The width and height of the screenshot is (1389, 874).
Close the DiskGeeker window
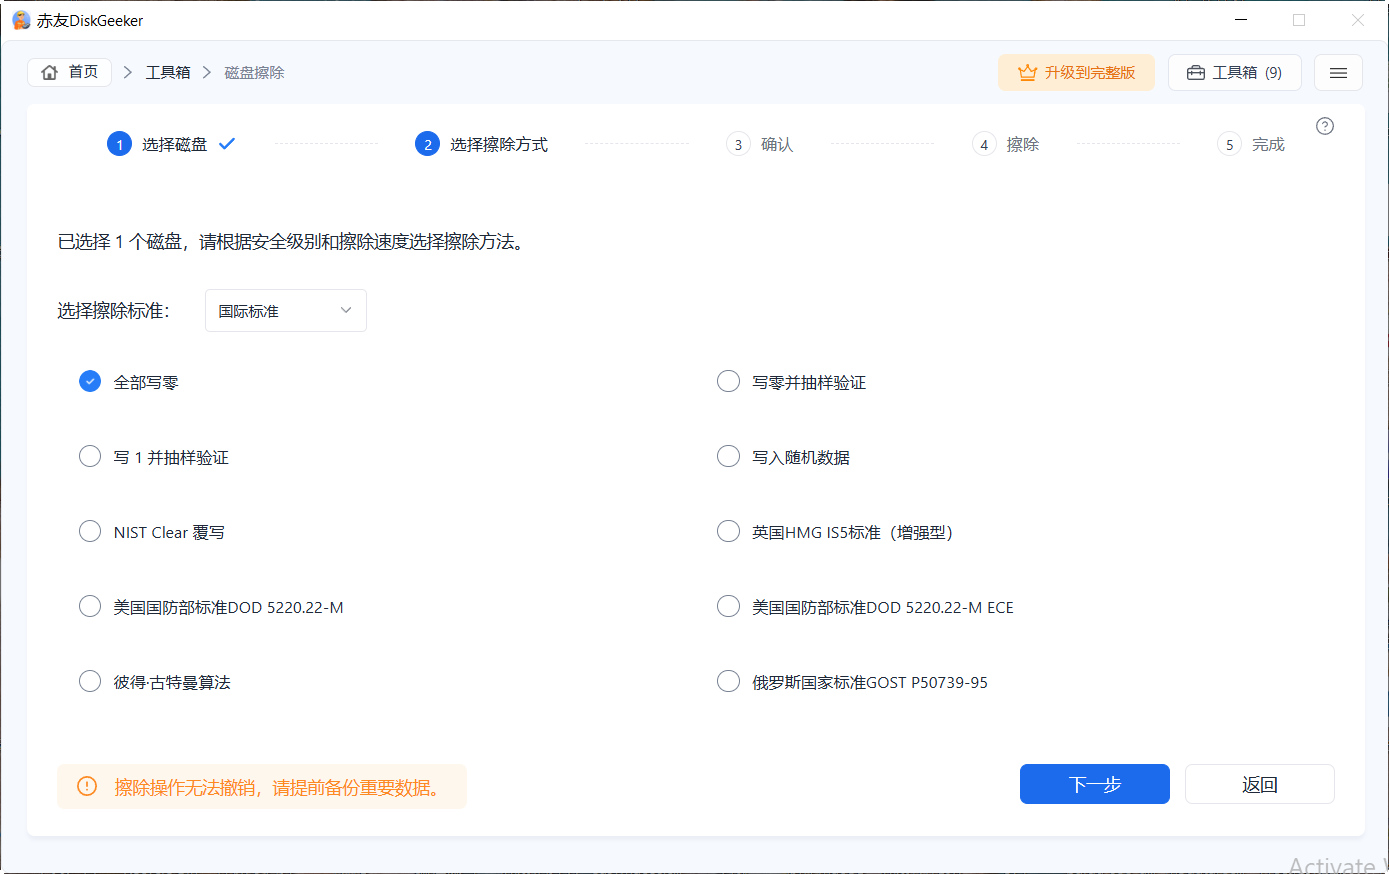[1357, 20]
